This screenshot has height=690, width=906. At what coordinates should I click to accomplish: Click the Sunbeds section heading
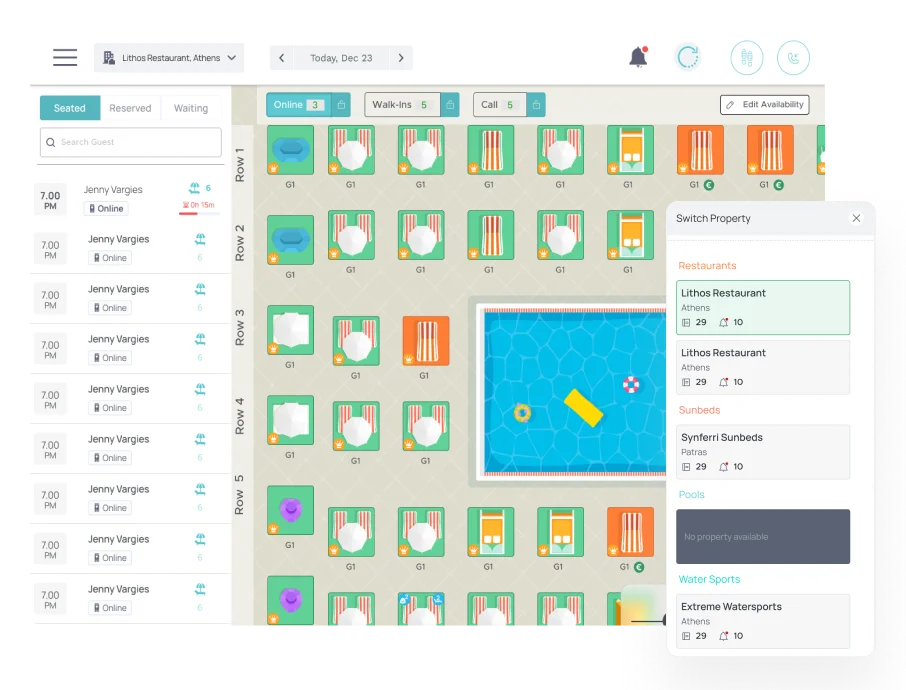point(699,410)
